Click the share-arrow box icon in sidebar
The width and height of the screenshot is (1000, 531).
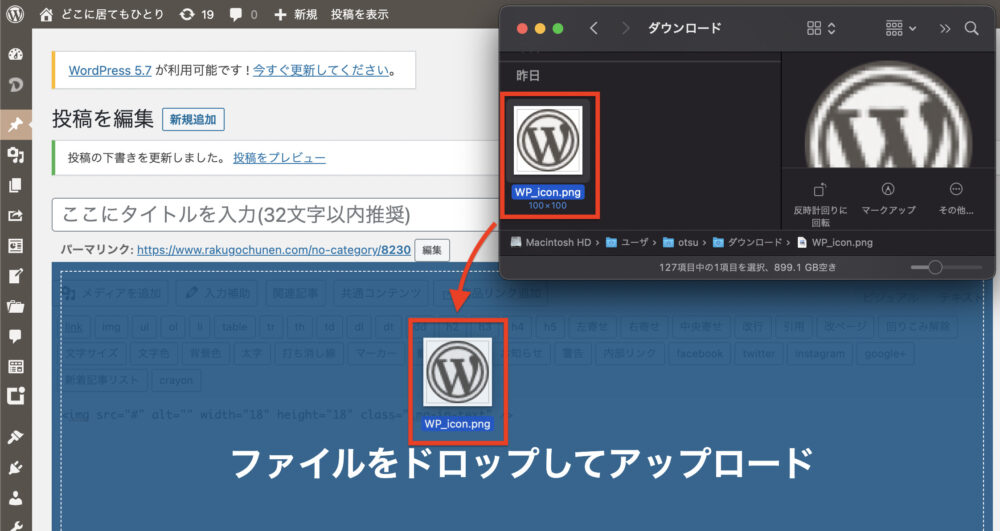[x=15, y=215]
